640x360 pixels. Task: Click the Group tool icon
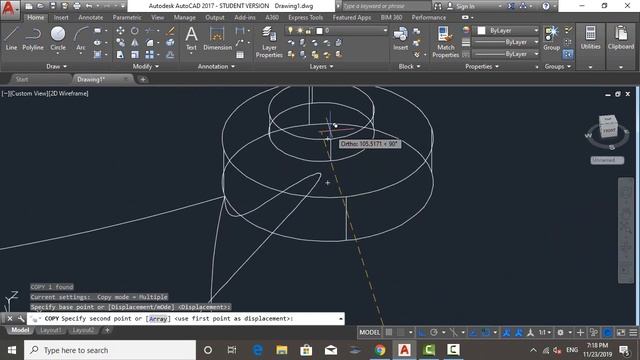[x=551, y=38]
